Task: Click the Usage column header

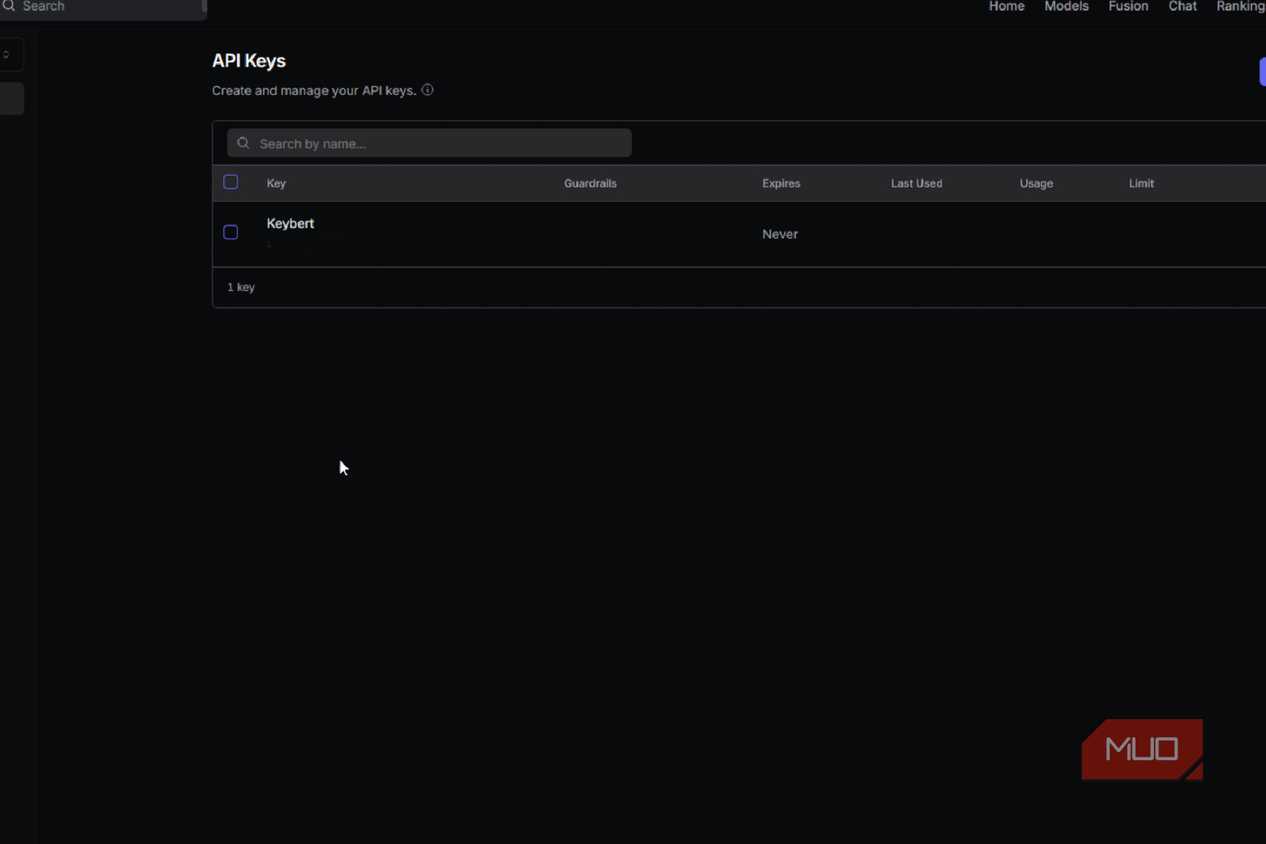Action: 1036,183
